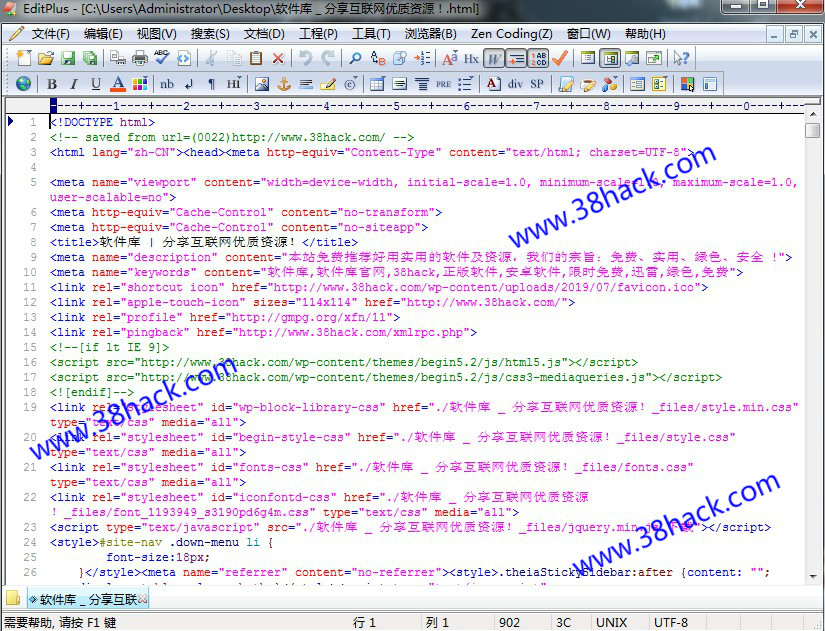Open the insert table dropdown
This screenshot has height=631, width=825.
[x=377, y=84]
